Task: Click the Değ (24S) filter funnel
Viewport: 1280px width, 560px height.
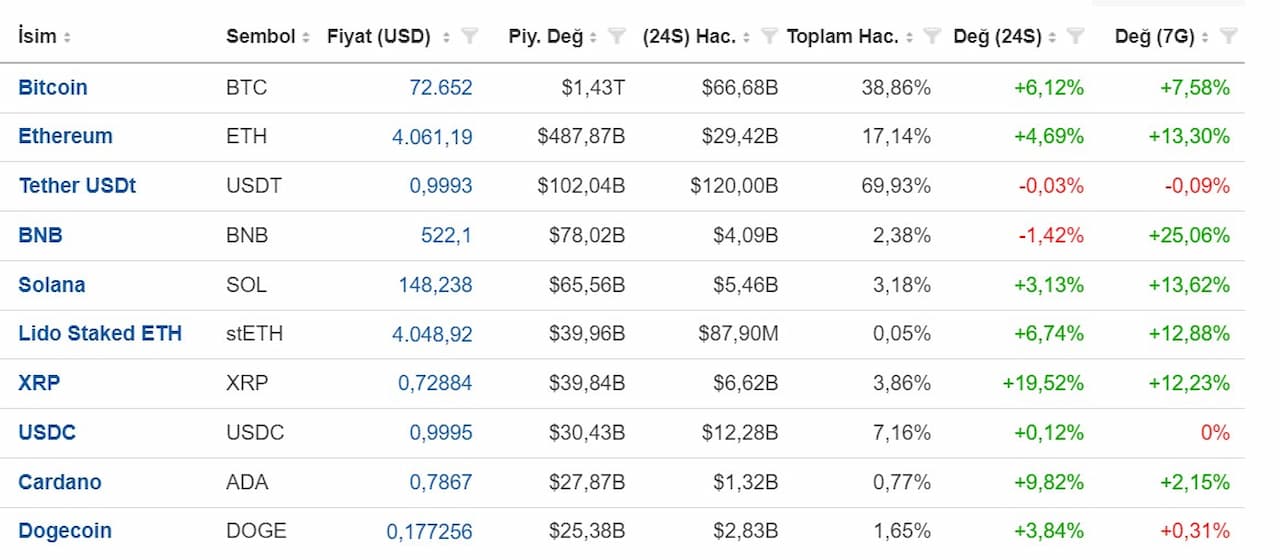Action: pos(1075,37)
